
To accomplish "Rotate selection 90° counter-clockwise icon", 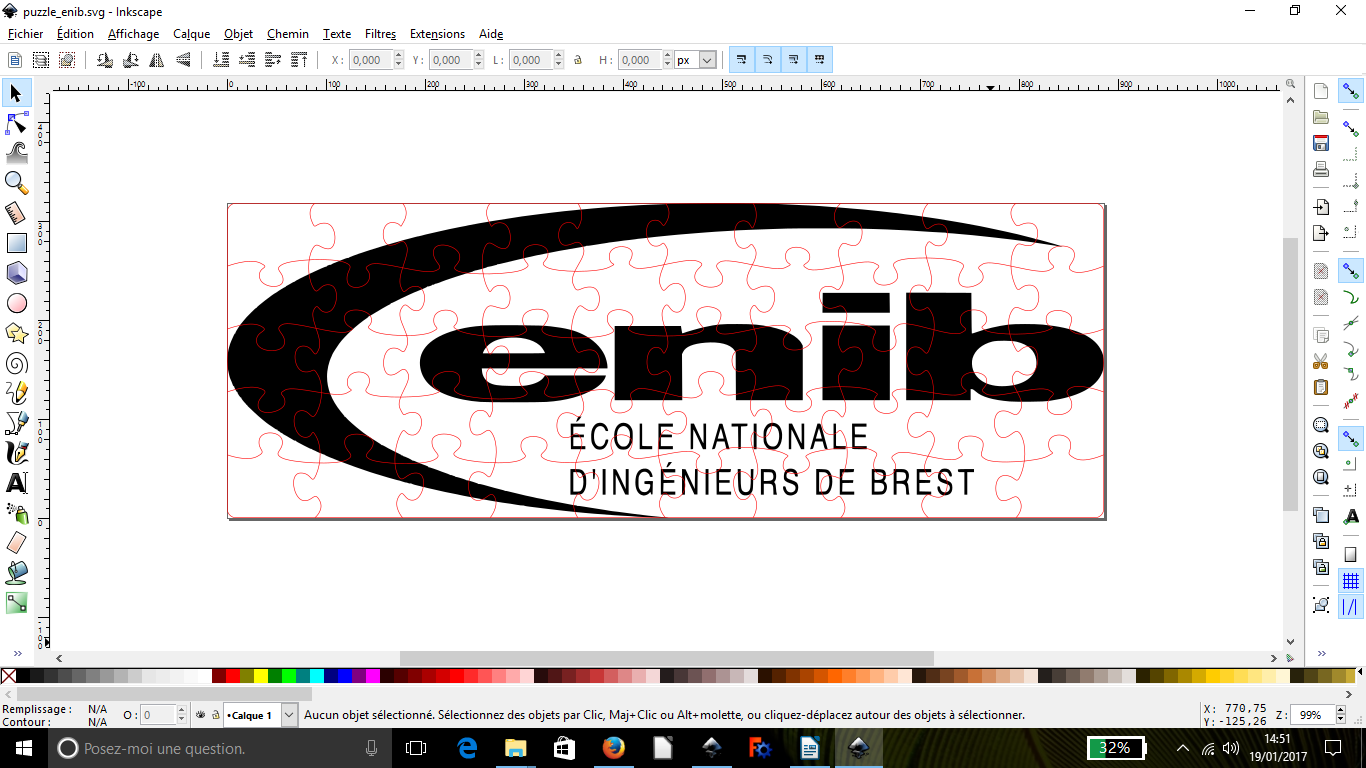I will click(x=104, y=60).
